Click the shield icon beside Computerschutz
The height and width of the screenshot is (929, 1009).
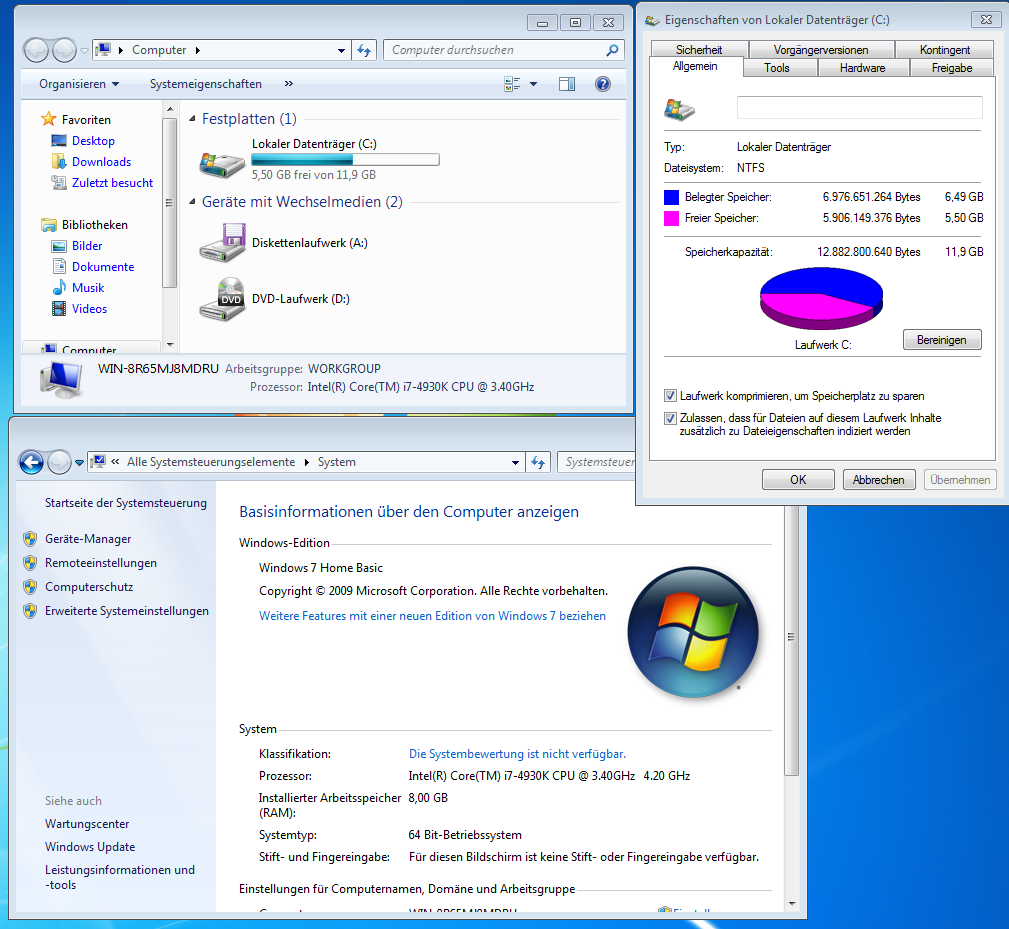(30, 587)
